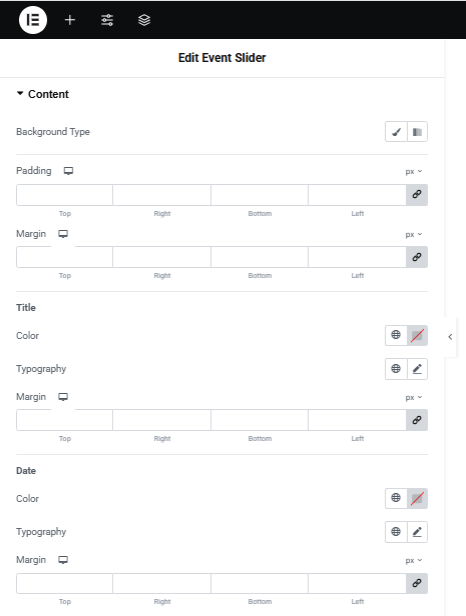Image resolution: width=466 pixels, height=616 pixels.
Task: Click the Date Typography globe icon
Action: pos(396,532)
